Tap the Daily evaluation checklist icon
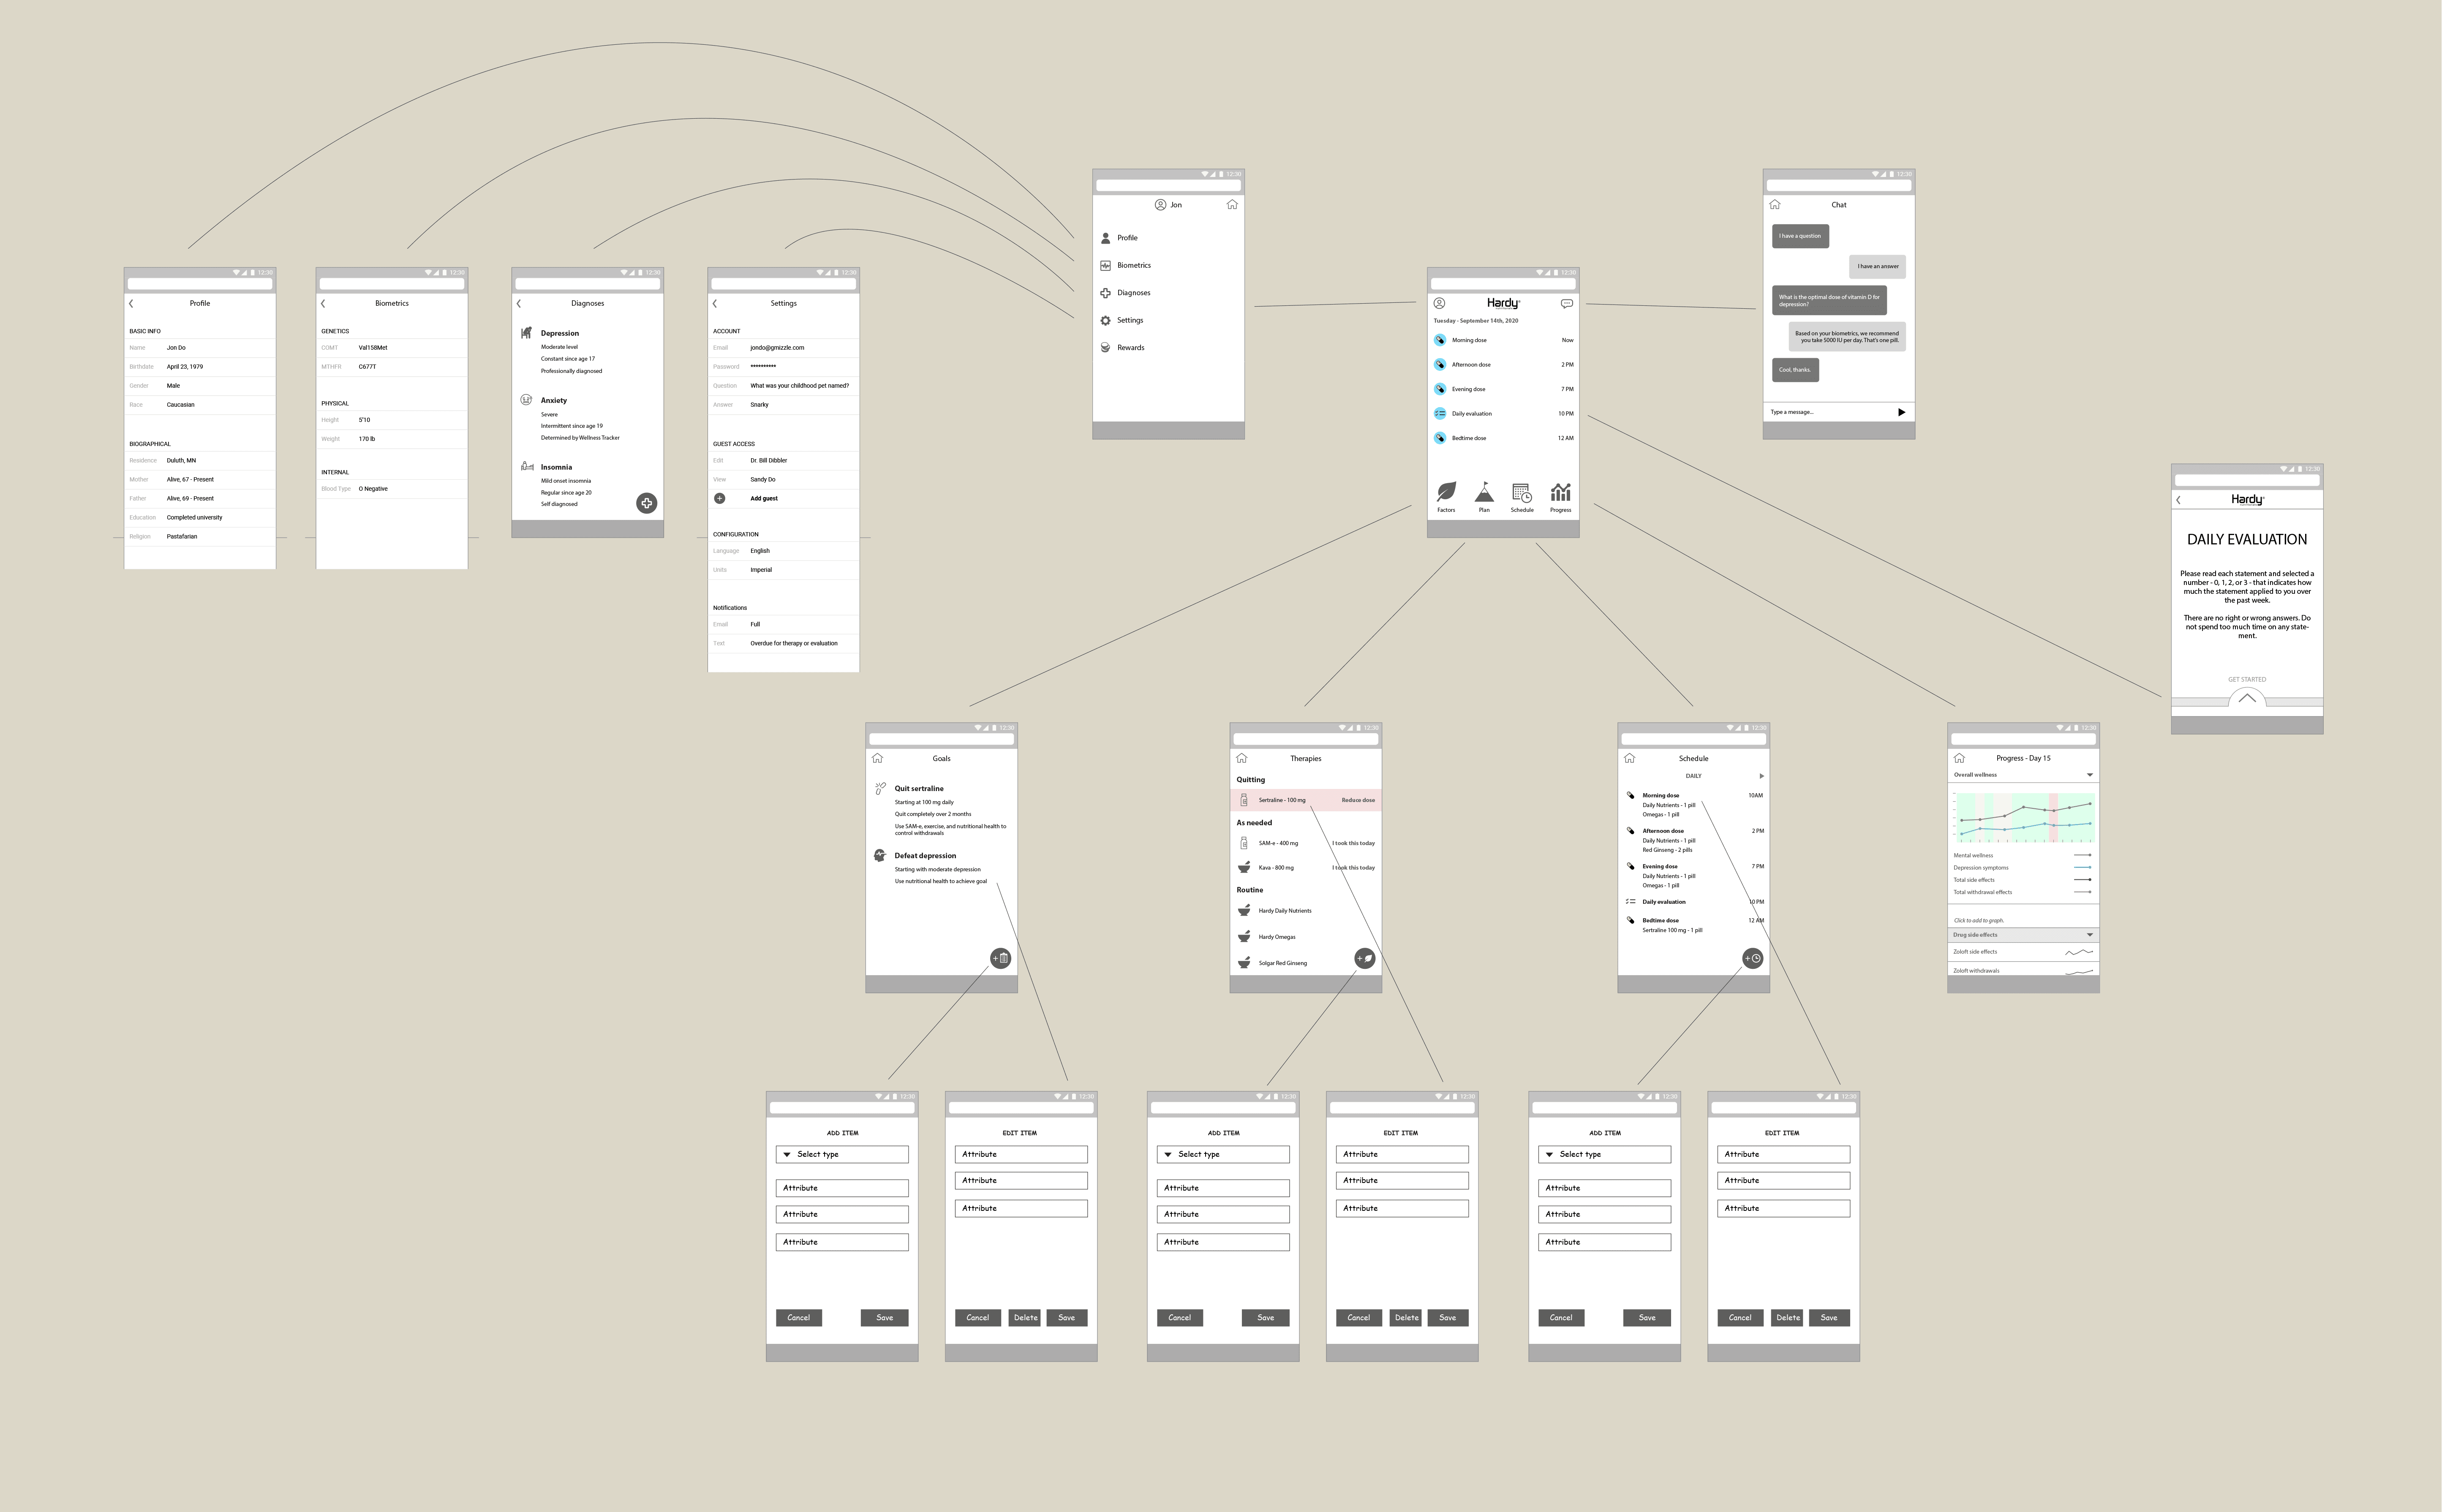 pyautogui.click(x=1440, y=413)
